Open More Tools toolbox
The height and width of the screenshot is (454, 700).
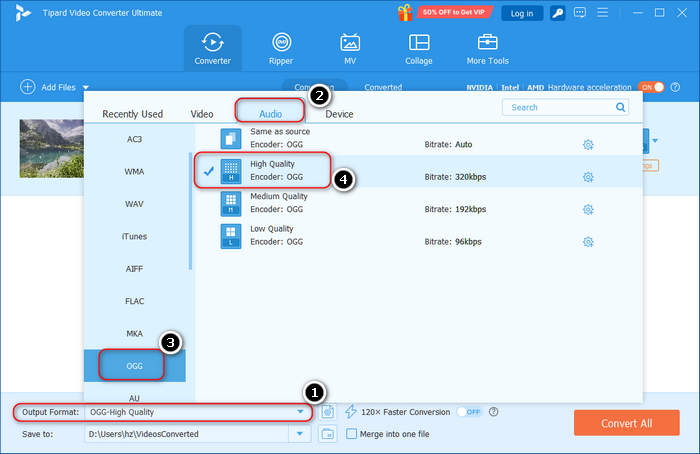(488, 48)
